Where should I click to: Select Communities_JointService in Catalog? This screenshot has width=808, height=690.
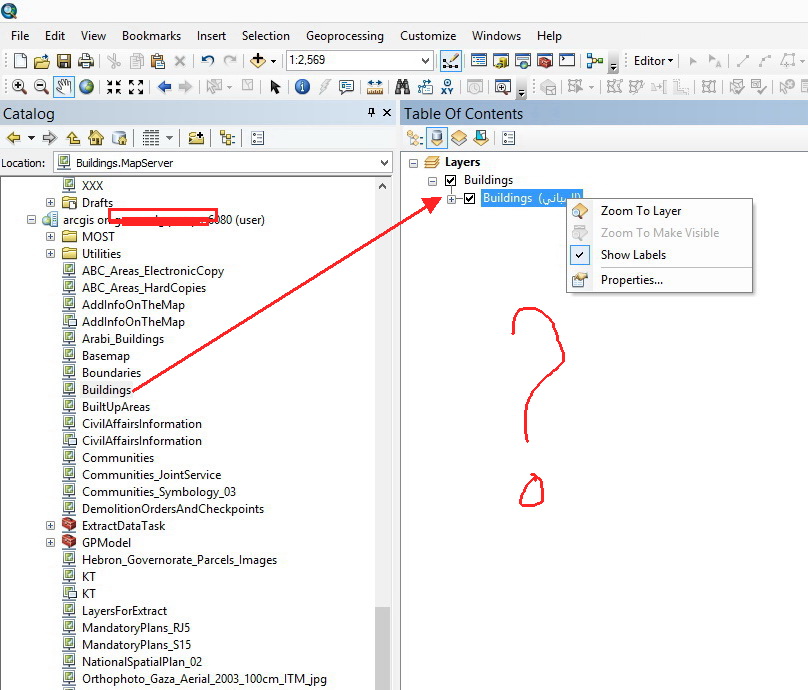pyautogui.click(x=152, y=475)
